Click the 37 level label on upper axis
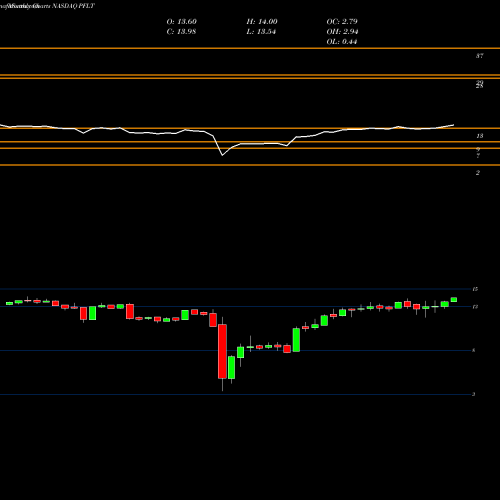The width and height of the screenshot is (500, 500). tap(479, 56)
